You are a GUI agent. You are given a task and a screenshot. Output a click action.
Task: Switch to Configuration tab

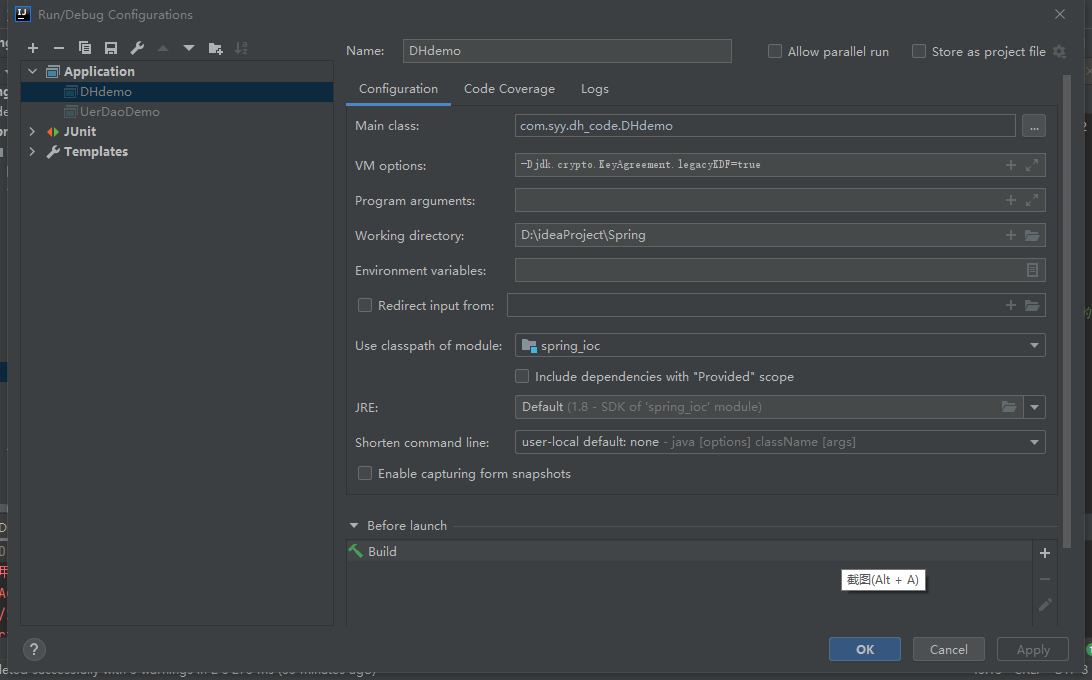(x=398, y=89)
